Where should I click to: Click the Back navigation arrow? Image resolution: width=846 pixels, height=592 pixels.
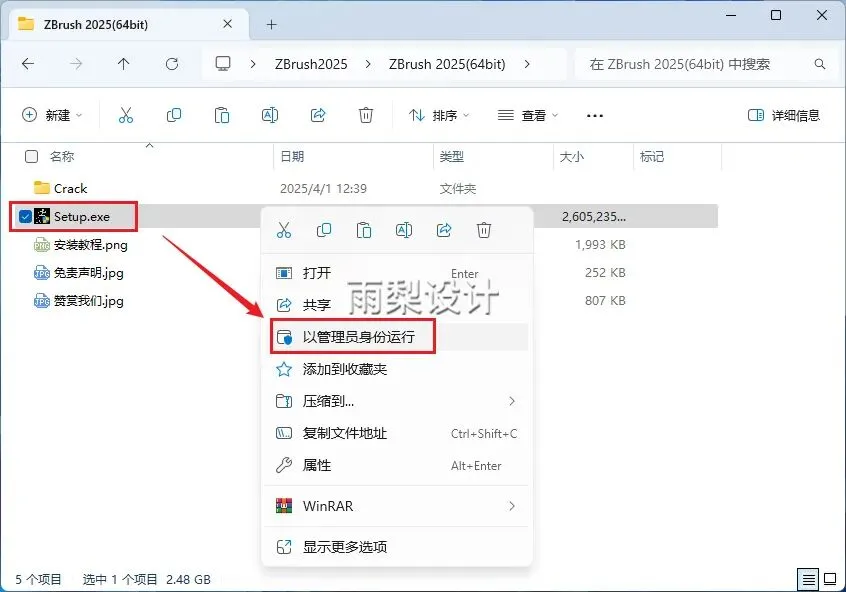point(28,64)
